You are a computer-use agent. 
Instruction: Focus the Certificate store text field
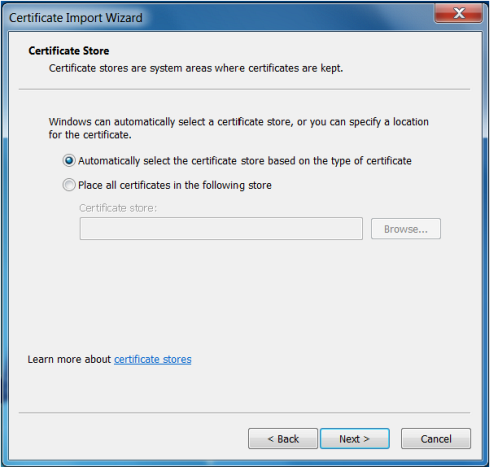pyautogui.click(x=221, y=229)
